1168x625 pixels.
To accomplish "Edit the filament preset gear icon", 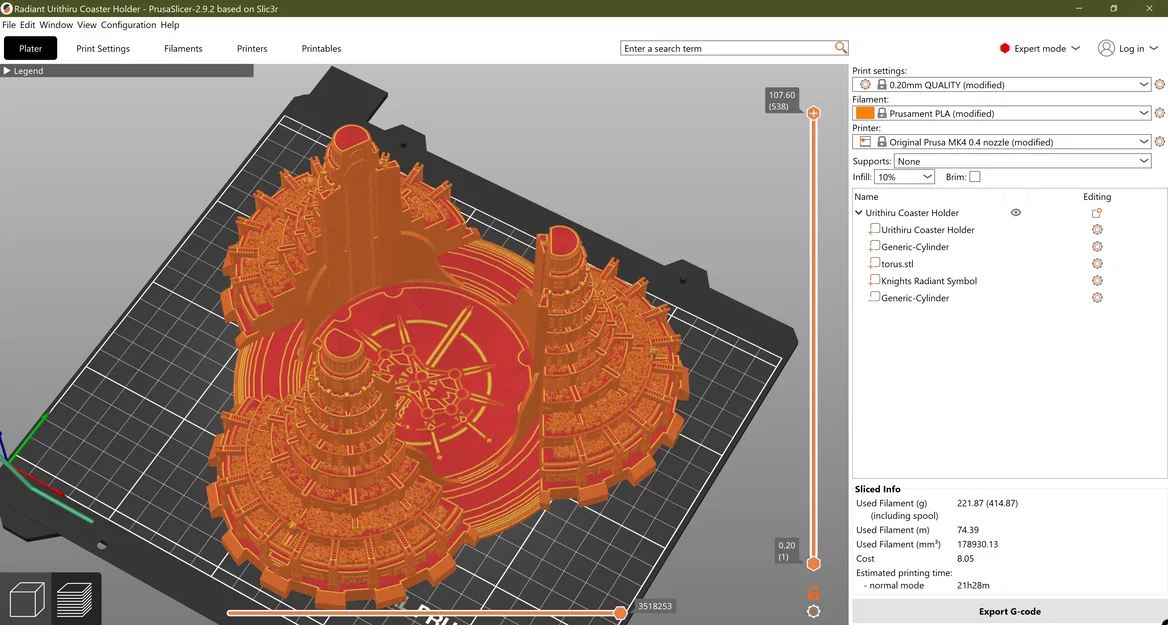I will 1159,113.
